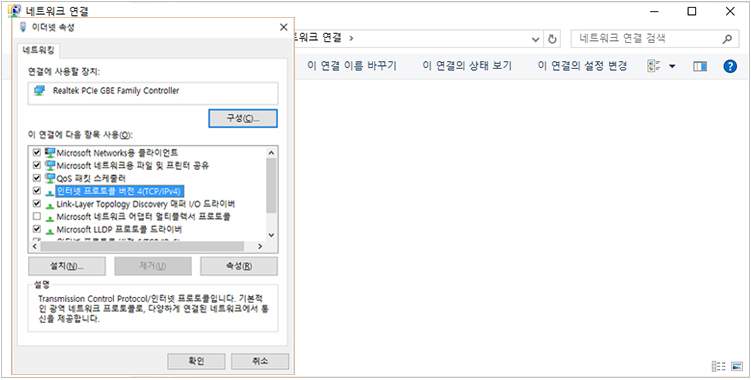Click the 확인 button
Screen dimensions: 751x380
[x=196, y=361]
